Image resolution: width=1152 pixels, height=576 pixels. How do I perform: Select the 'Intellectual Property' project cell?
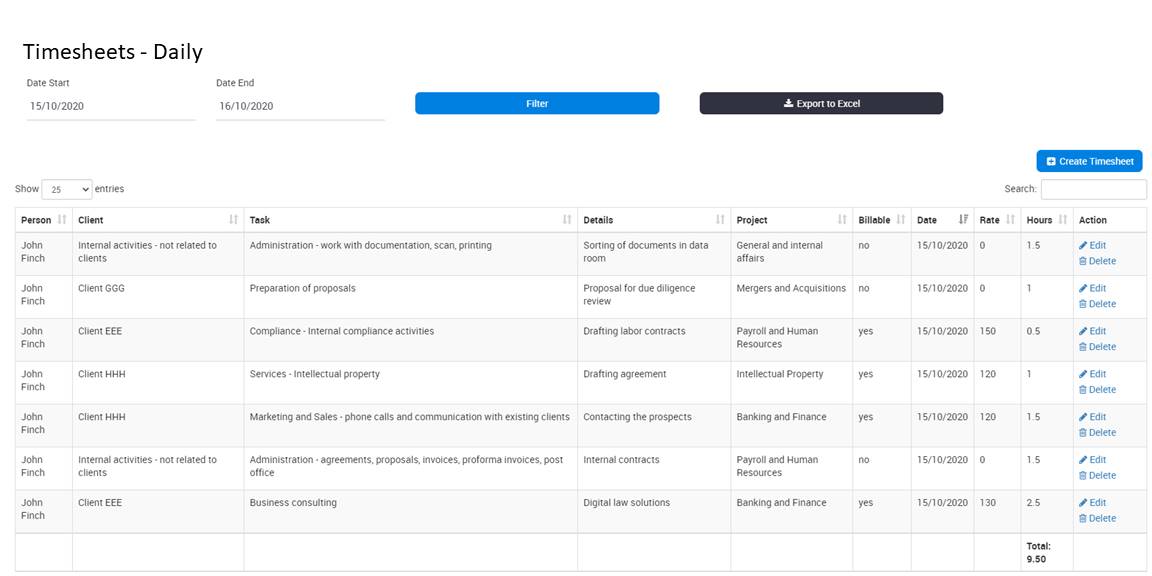click(791, 383)
